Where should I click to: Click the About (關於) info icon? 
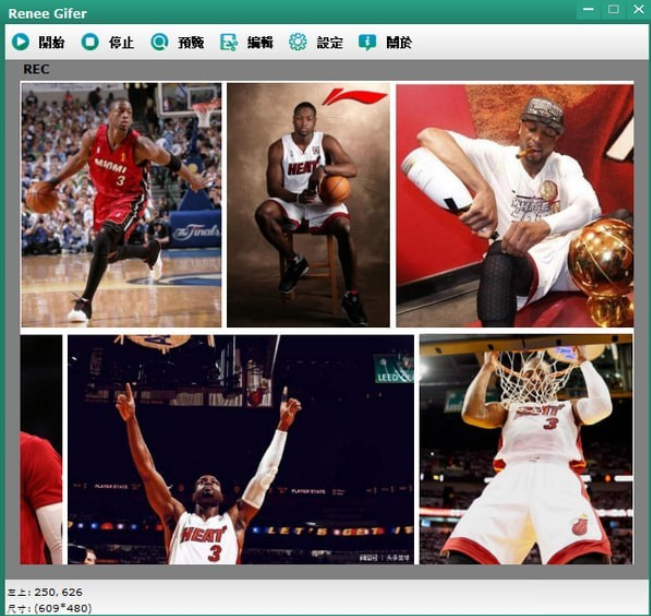(367, 42)
